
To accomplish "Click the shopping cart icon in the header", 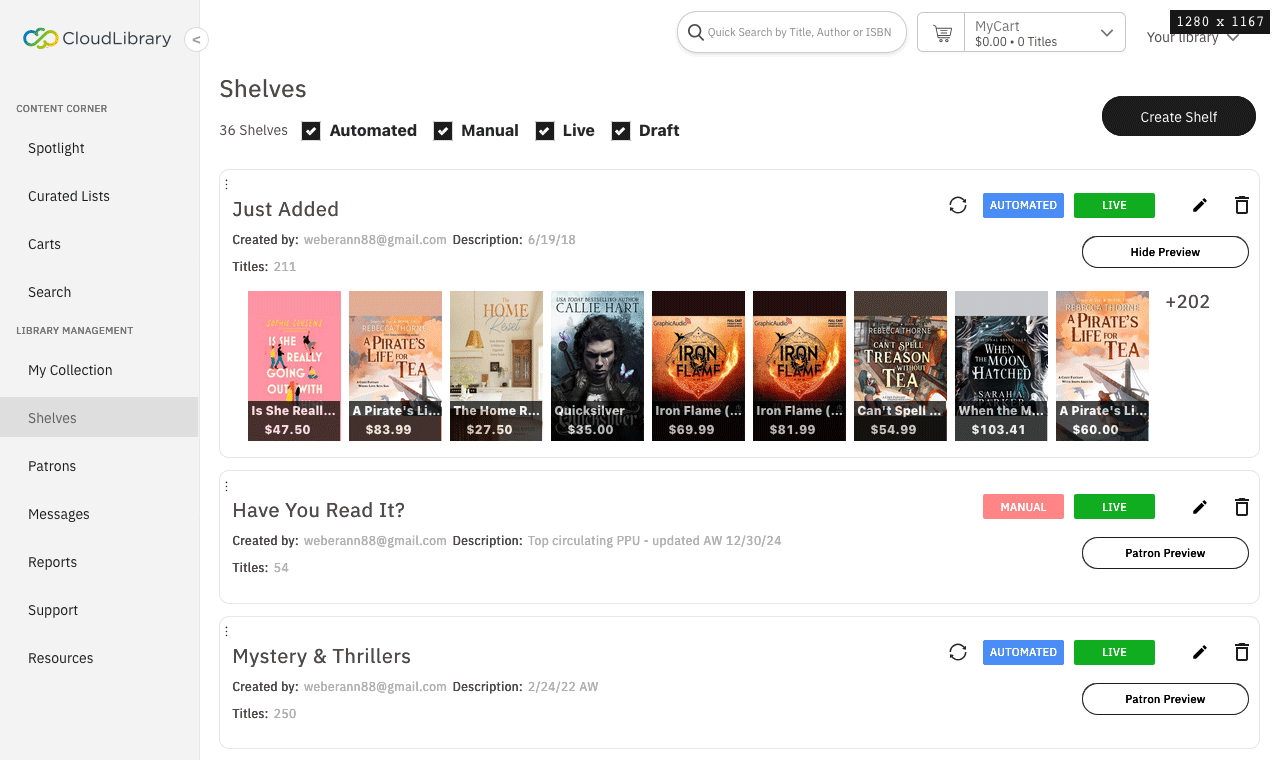I will [941, 31].
